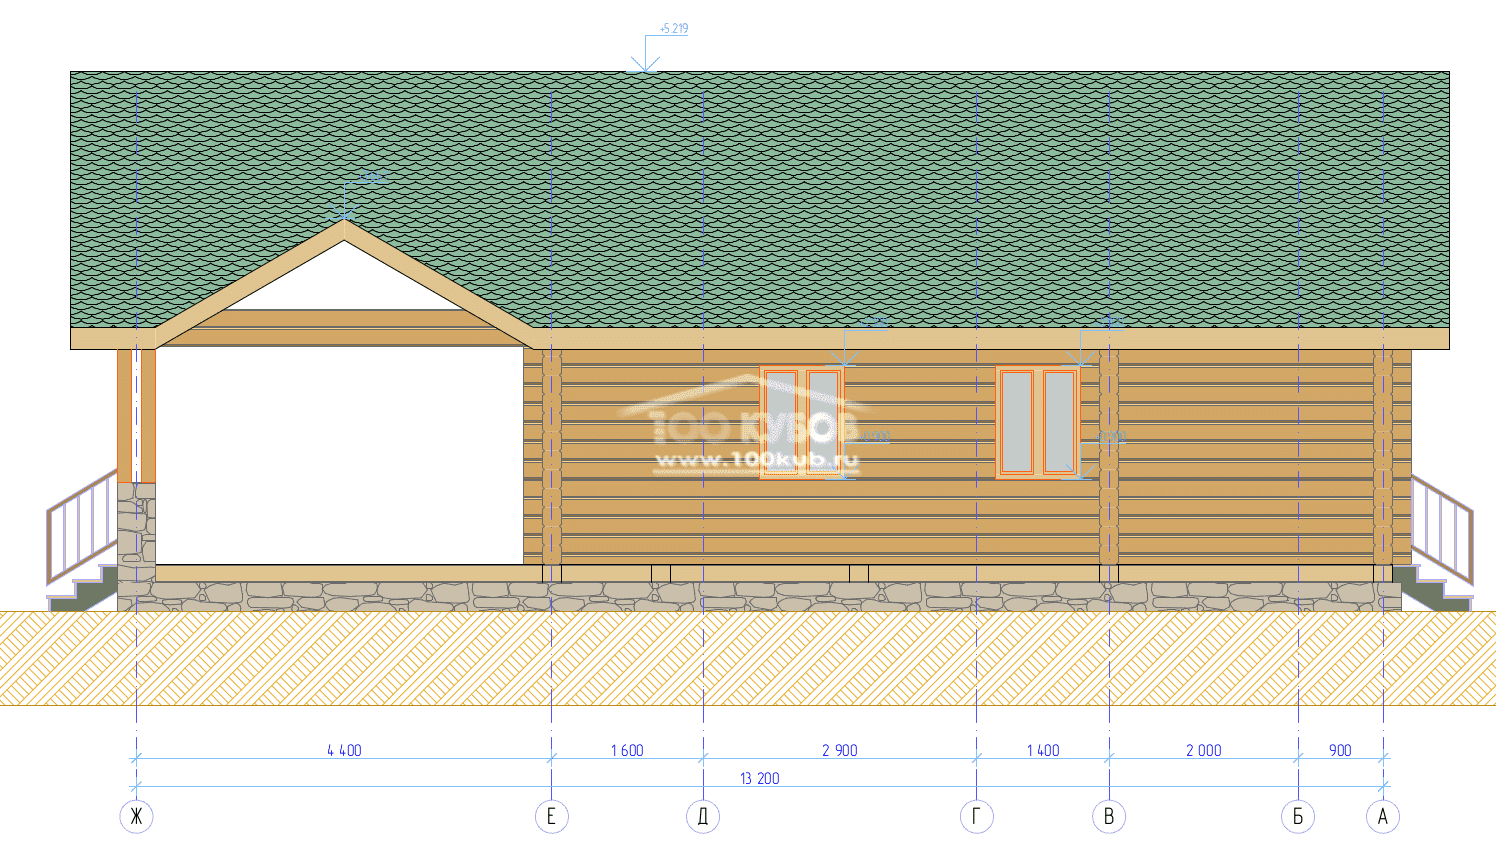
Task: Click the 4 400 dimension label
Action: point(344,750)
